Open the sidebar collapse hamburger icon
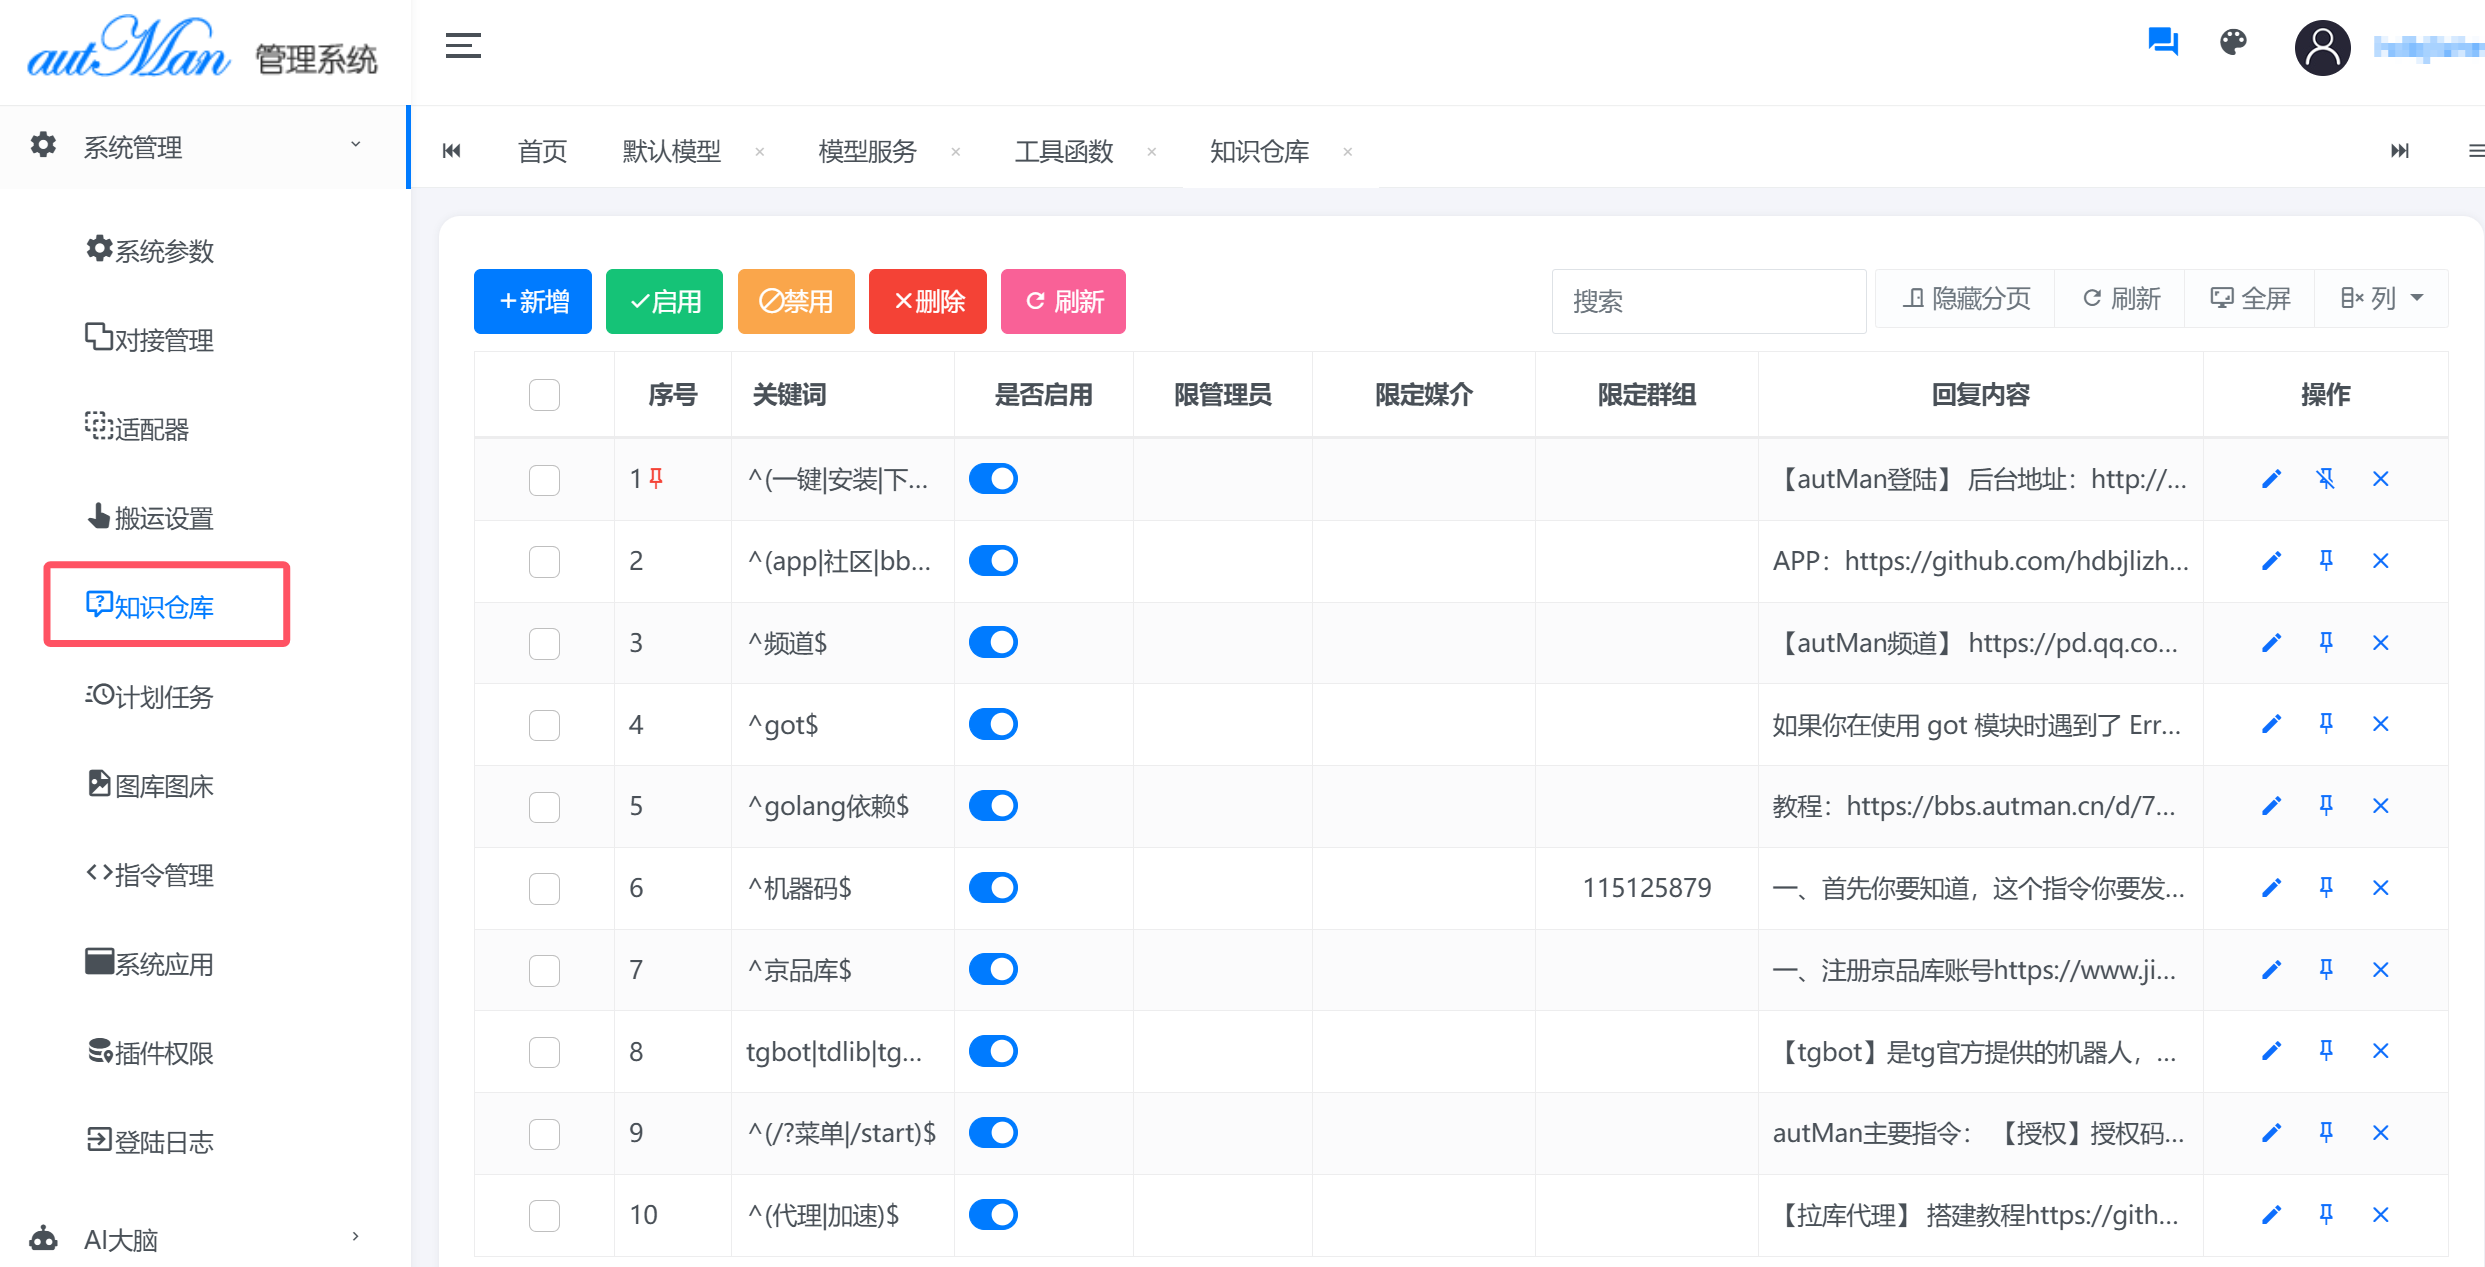The width and height of the screenshot is (2485, 1267). coord(463,45)
